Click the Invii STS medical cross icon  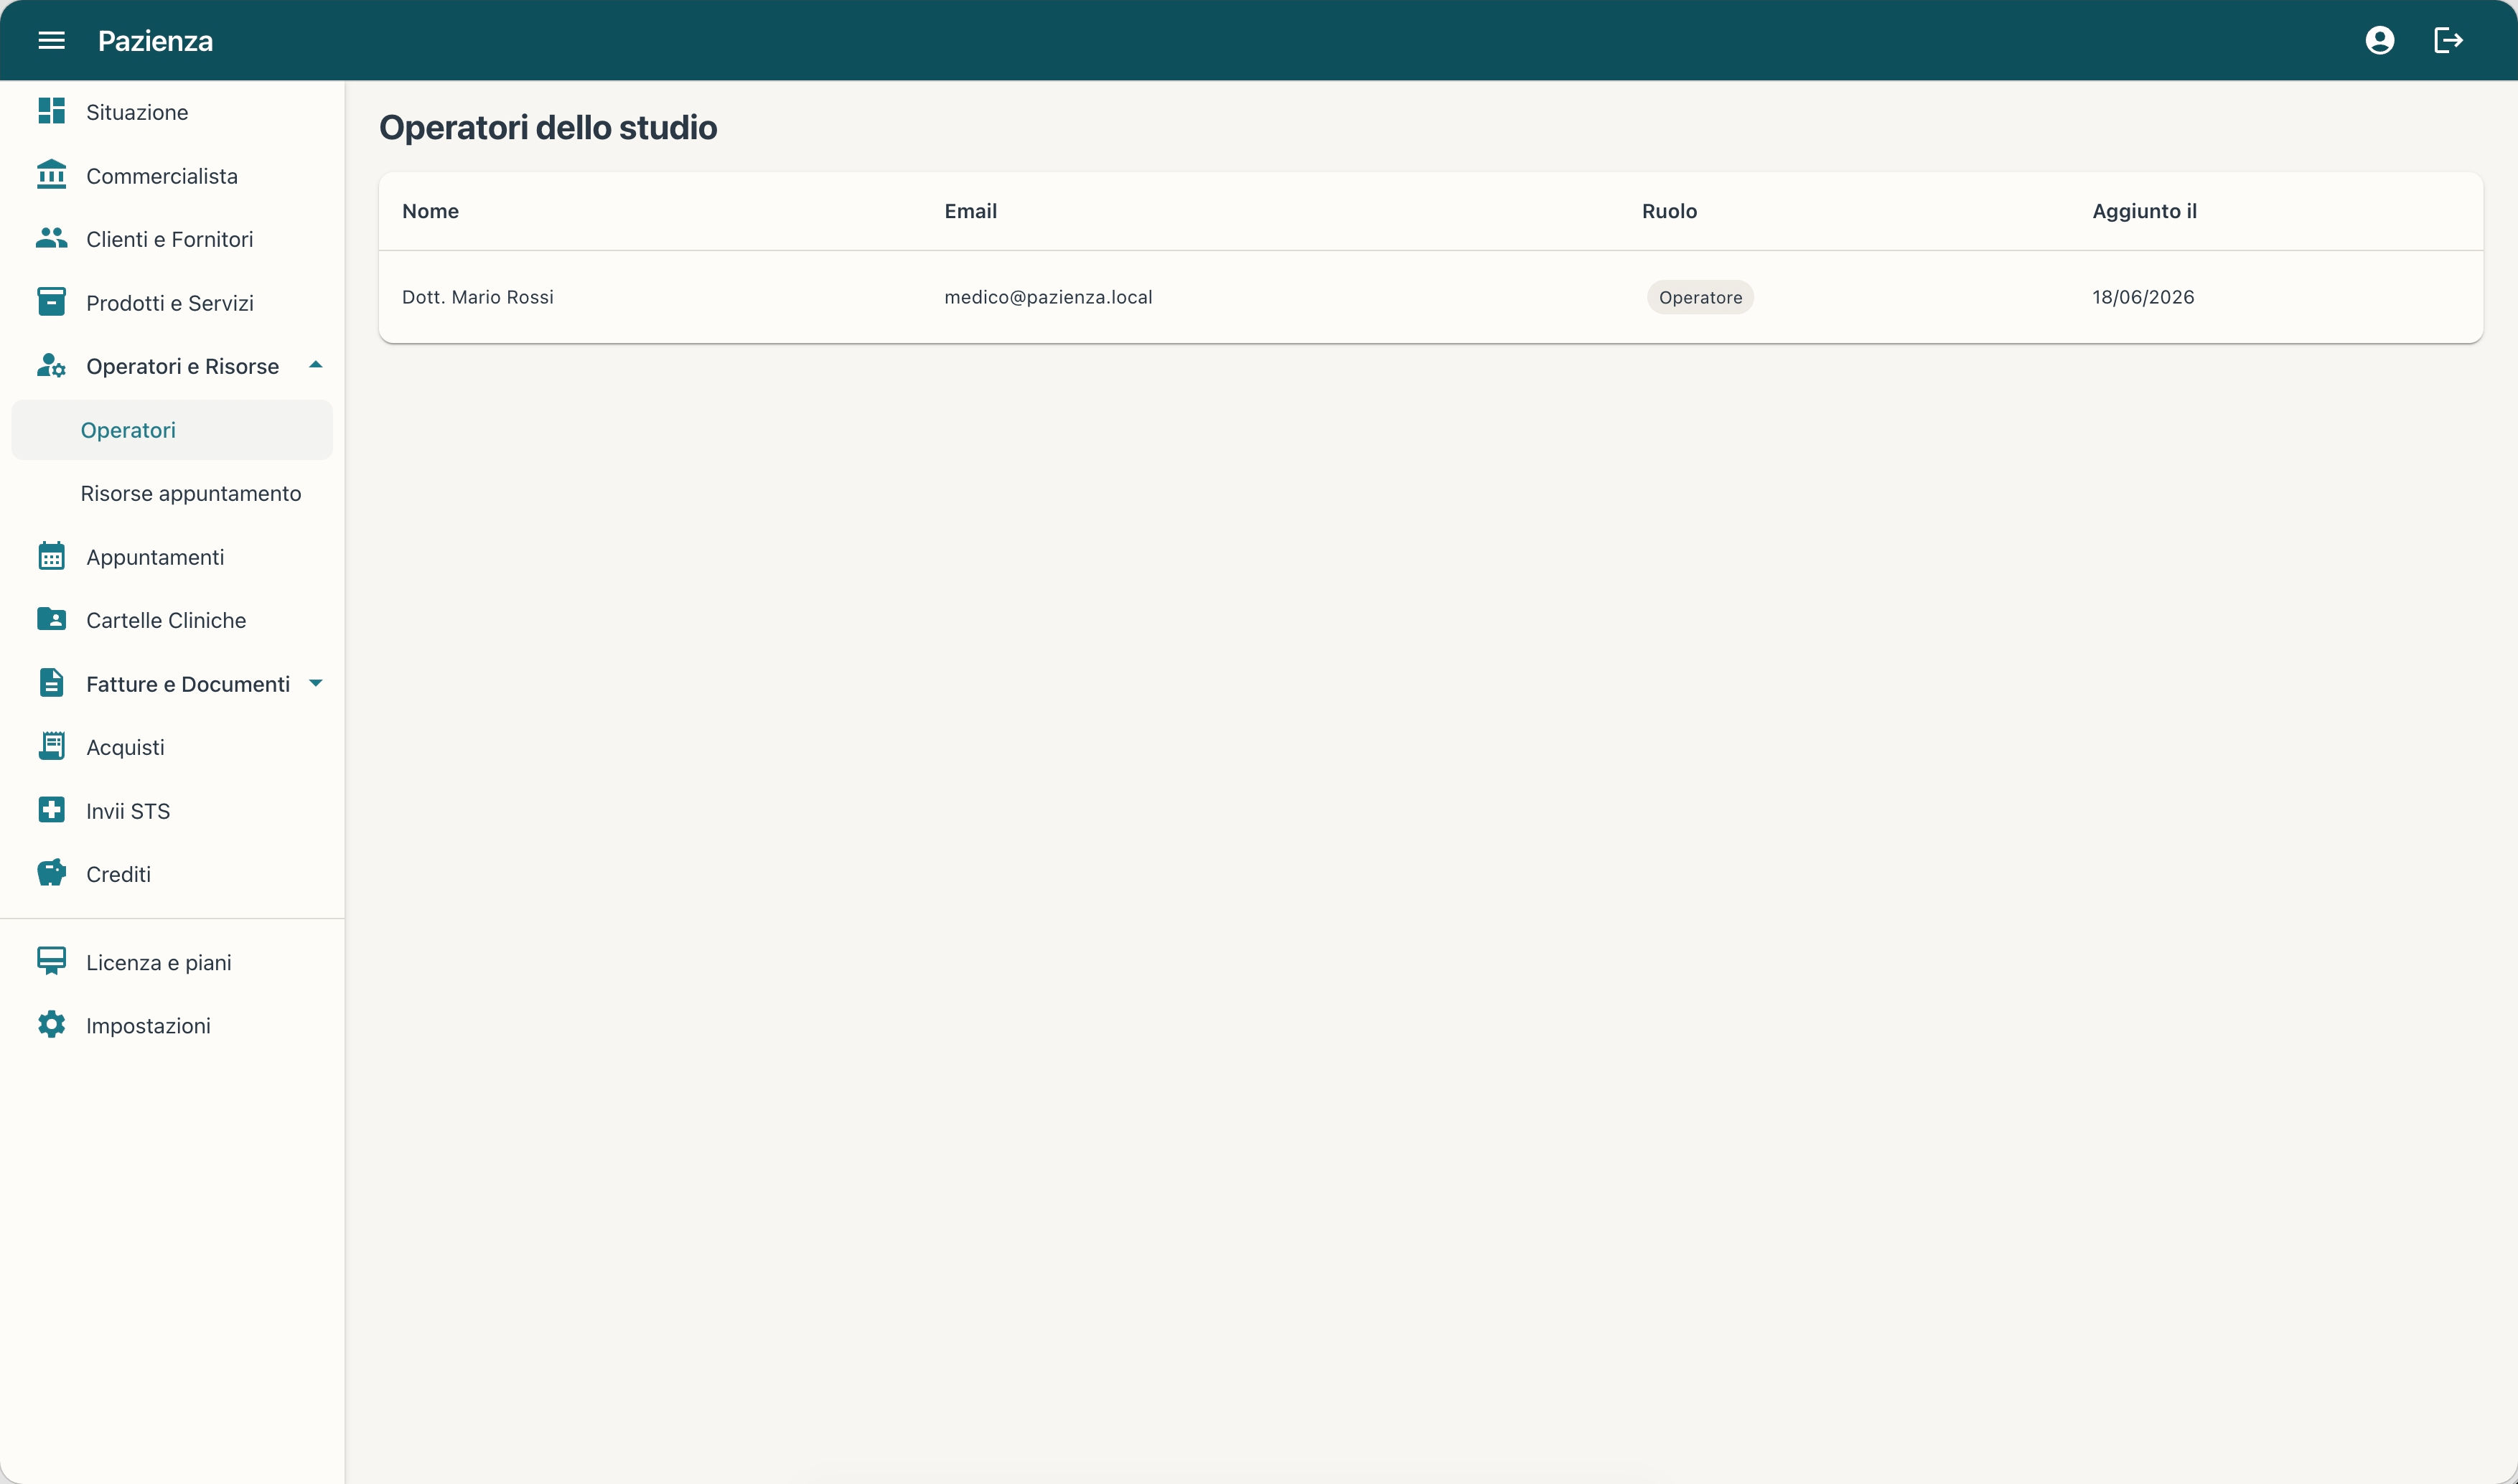(x=51, y=809)
